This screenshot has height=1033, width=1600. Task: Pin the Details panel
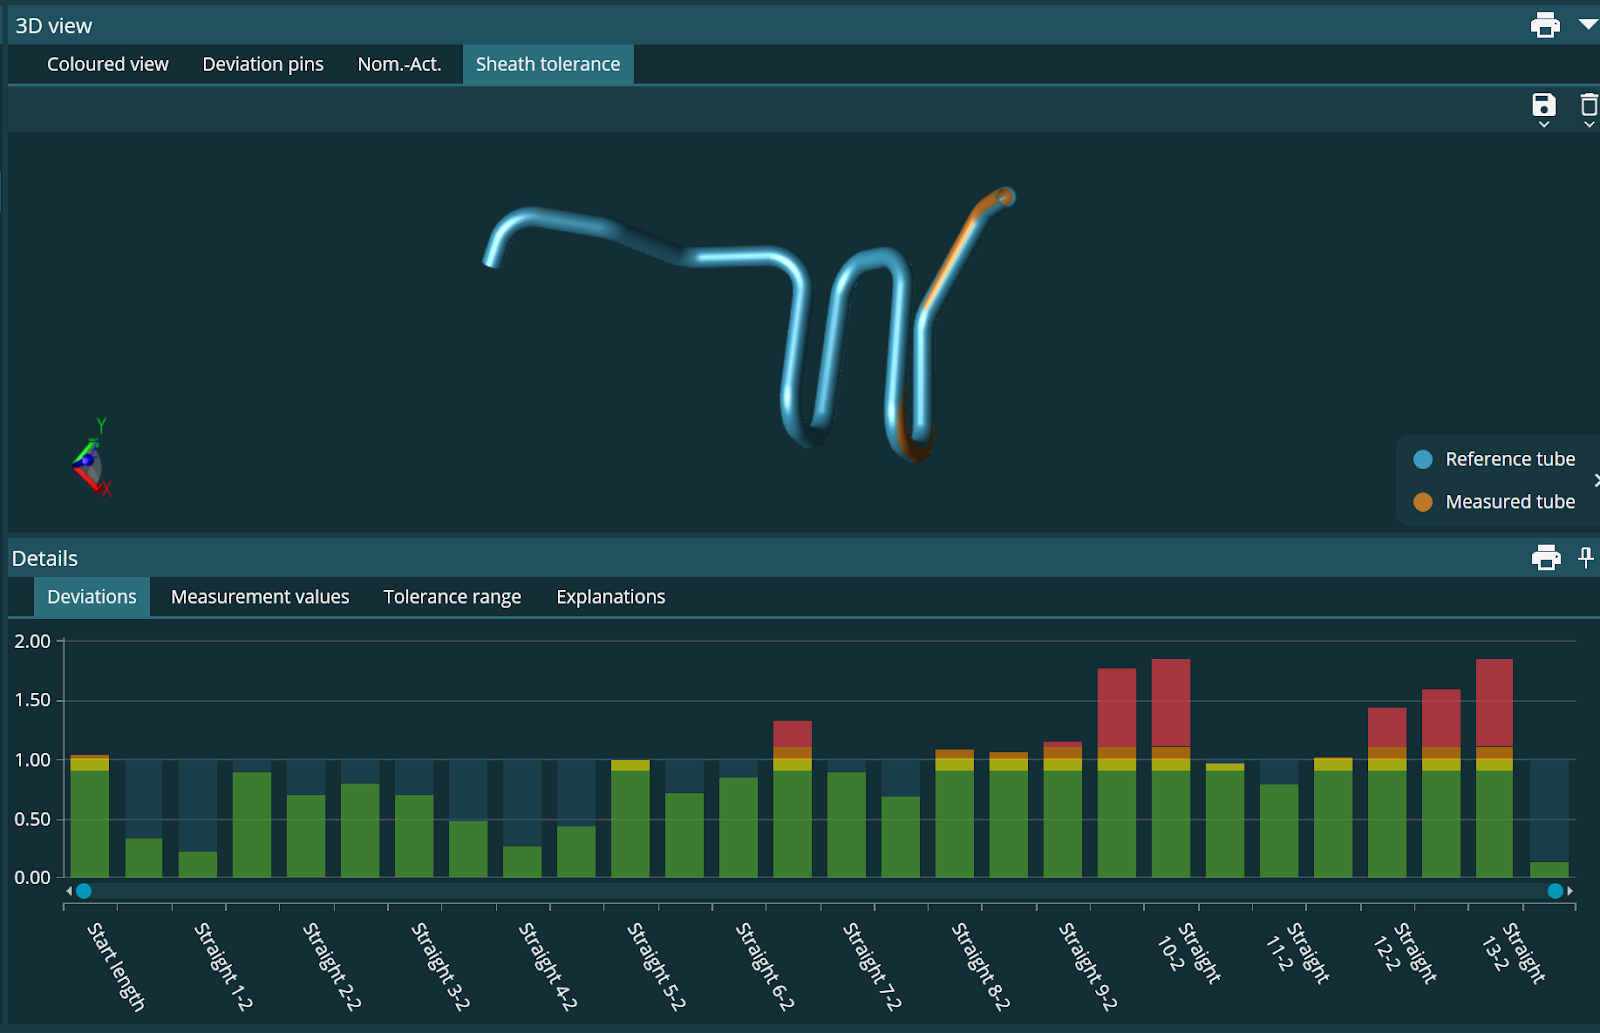pos(1586,557)
